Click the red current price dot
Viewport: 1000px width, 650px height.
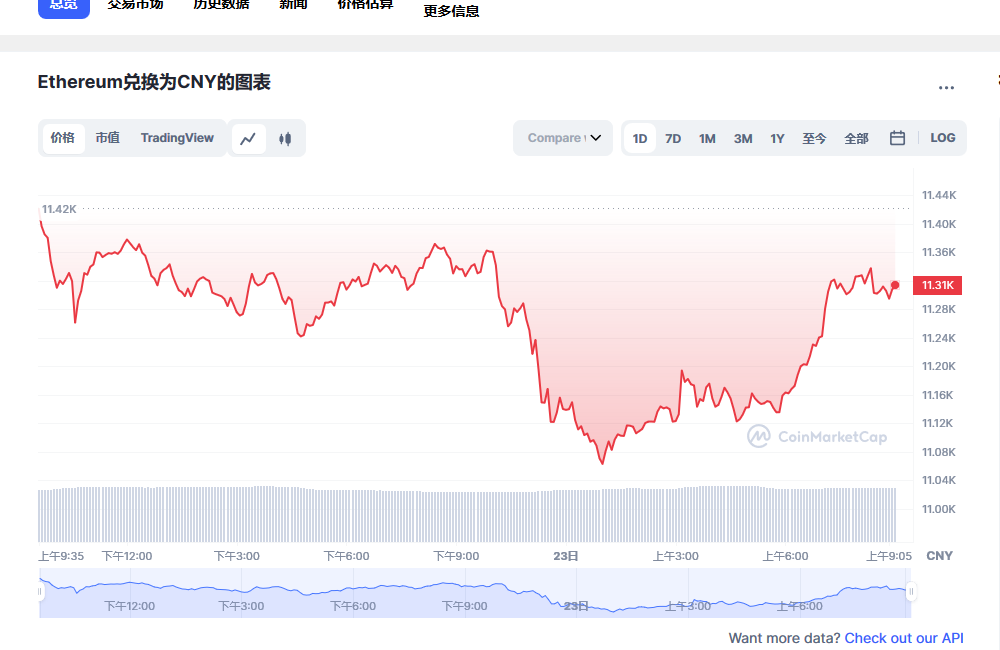pyautogui.click(x=895, y=285)
